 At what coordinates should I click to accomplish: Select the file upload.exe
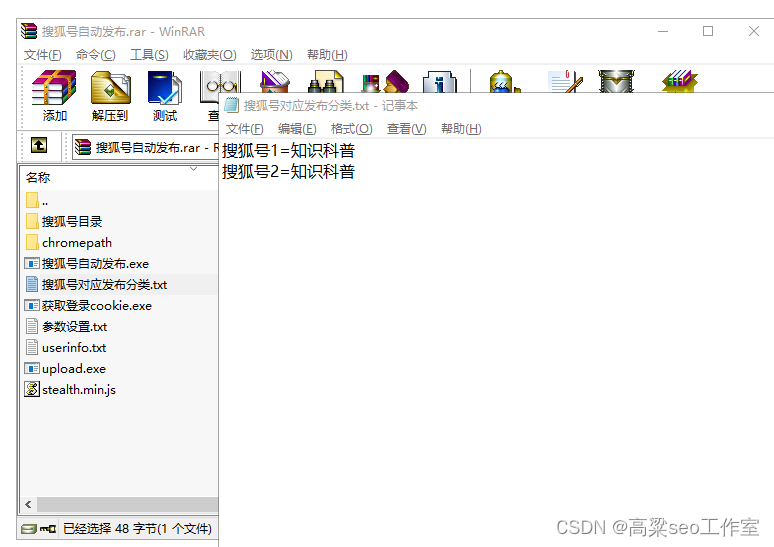click(x=74, y=369)
